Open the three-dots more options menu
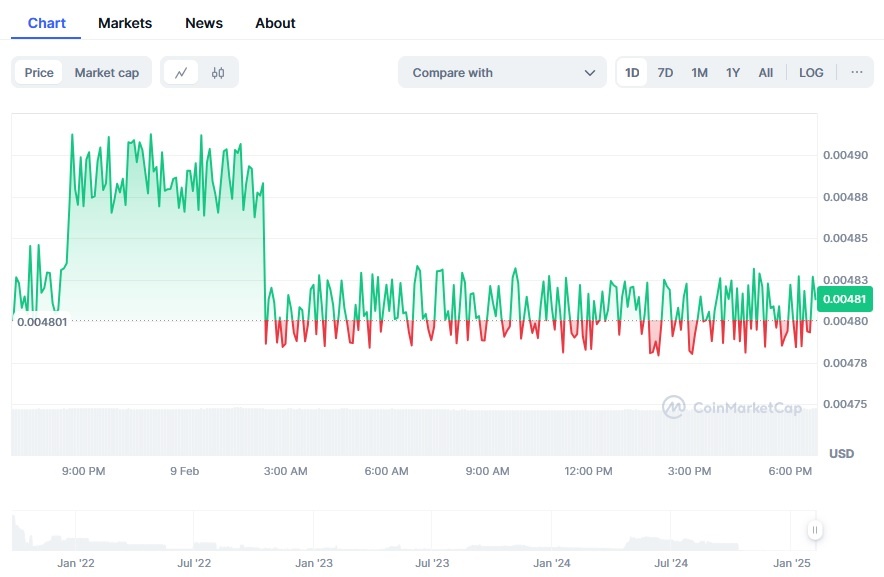This screenshot has height=577, width=884. point(857,72)
